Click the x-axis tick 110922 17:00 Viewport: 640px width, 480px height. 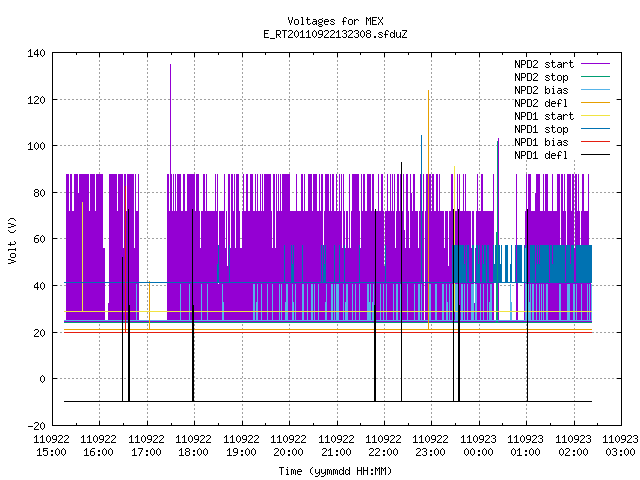coord(146,446)
